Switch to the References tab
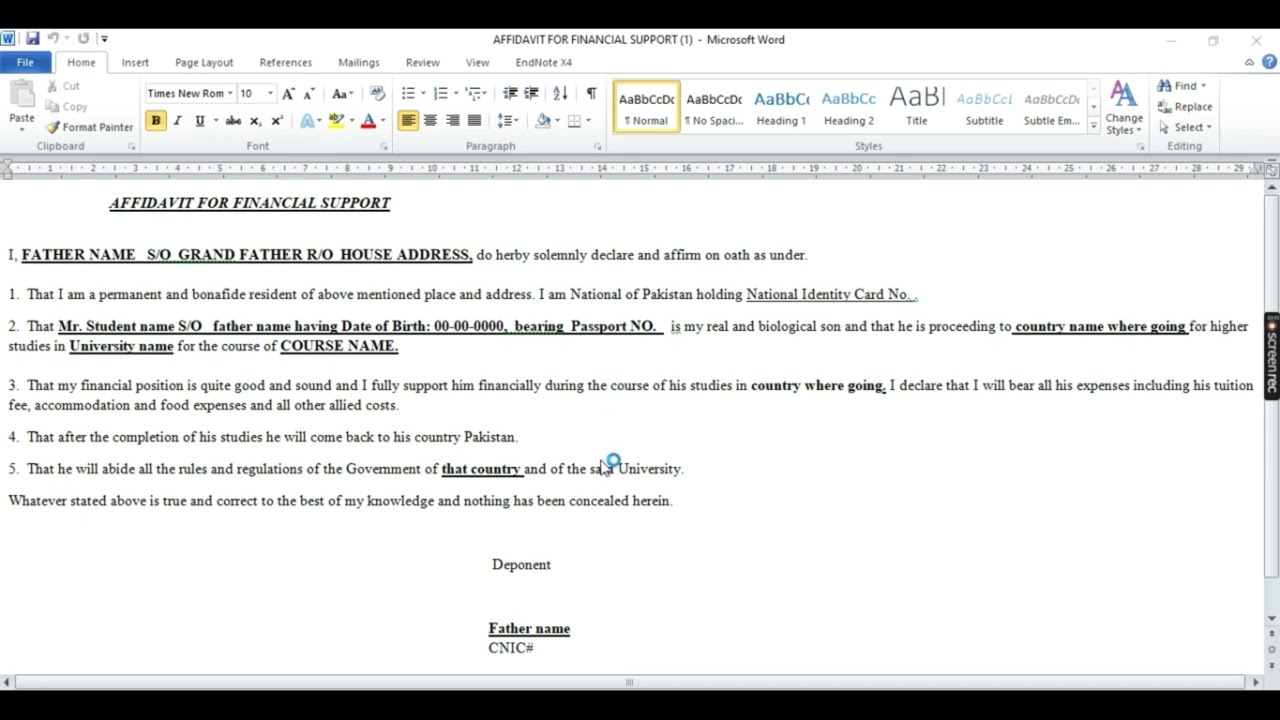Screen dimensions: 1280x720 coord(285,62)
